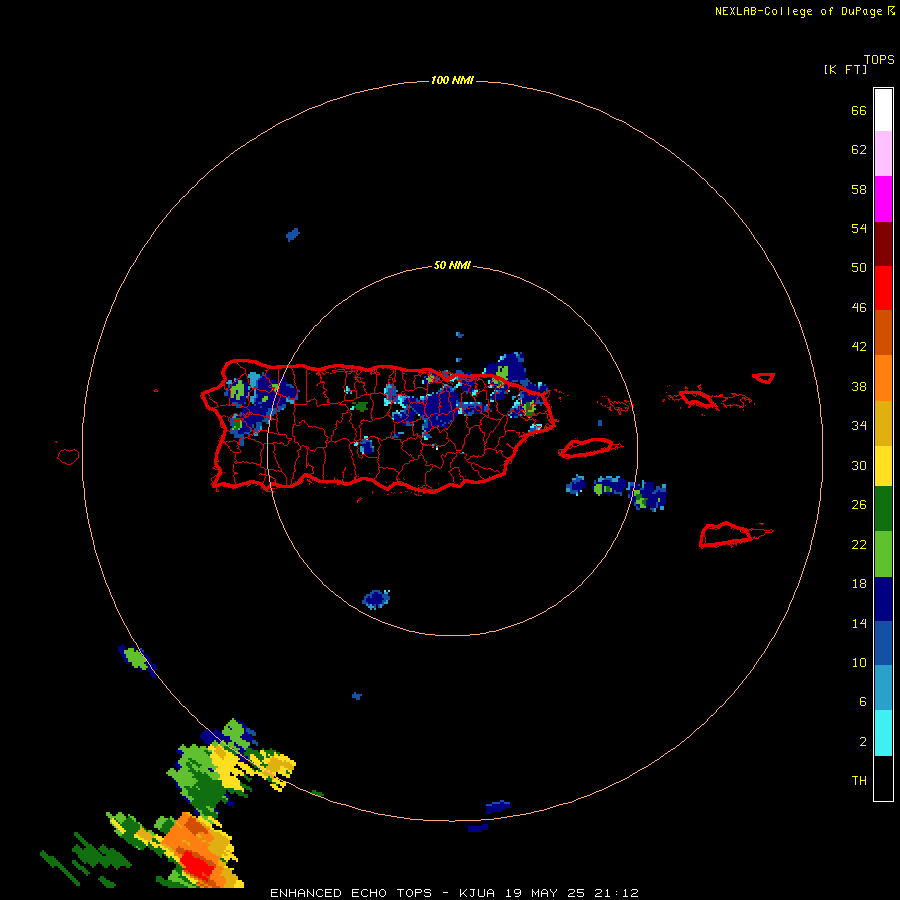Click the light pink legend swatch
The width and height of the screenshot is (900, 900).
pyautogui.click(x=883, y=153)
